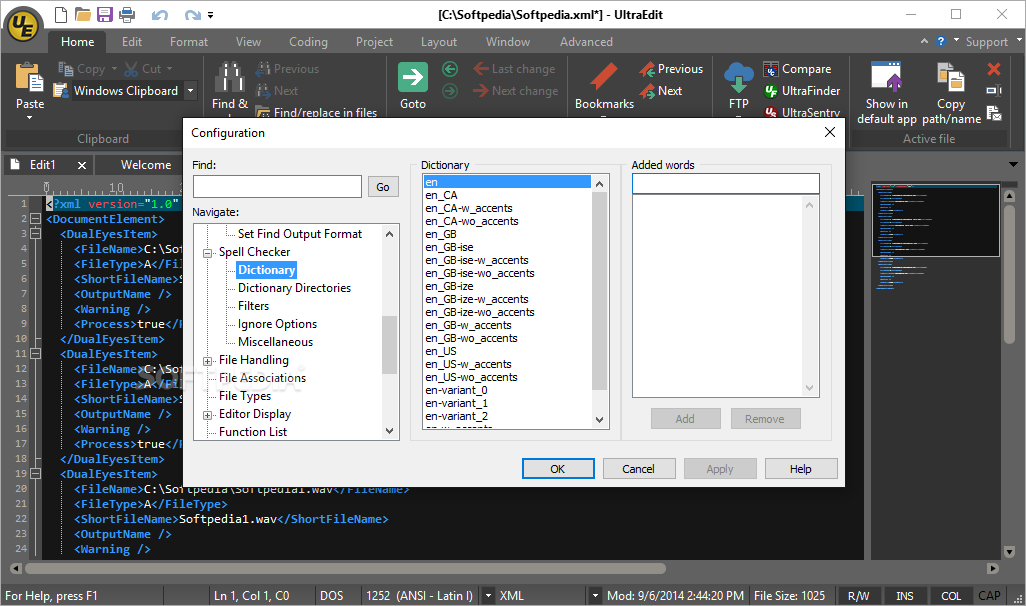Save the file with the floppy icon
Viewport: 1026px width, 606px height.
[x=105, y=14]
